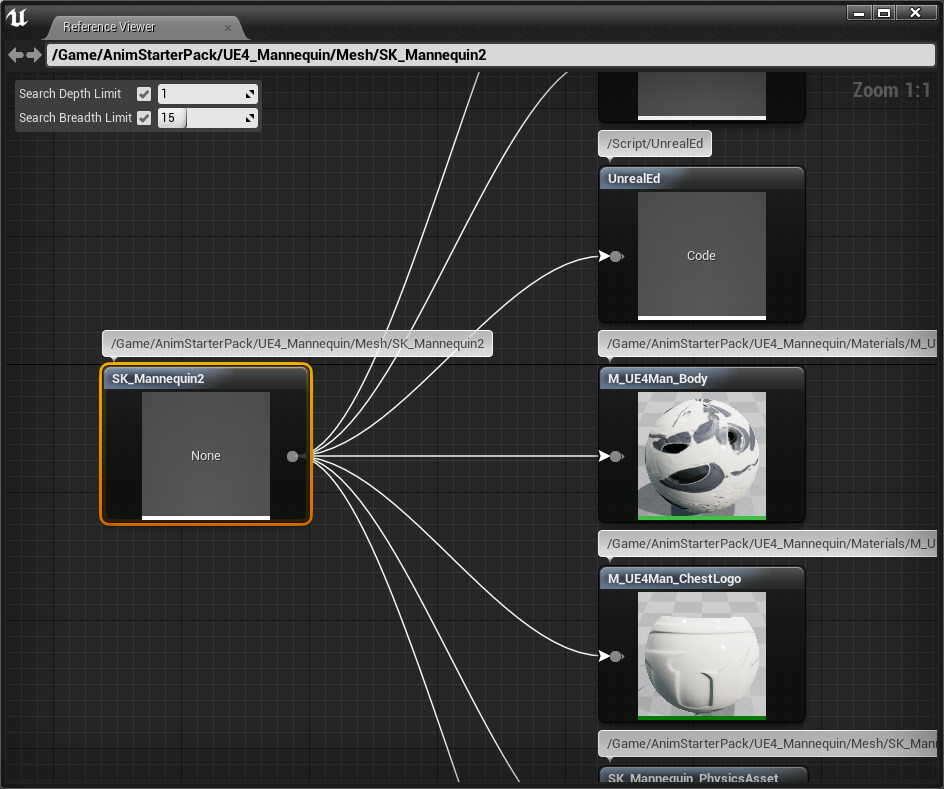The height and width of the screenshot is (789, 944).
Task: Click the Search Breadth Limit label
Action: pyautogui.click(x=75, y=118)
